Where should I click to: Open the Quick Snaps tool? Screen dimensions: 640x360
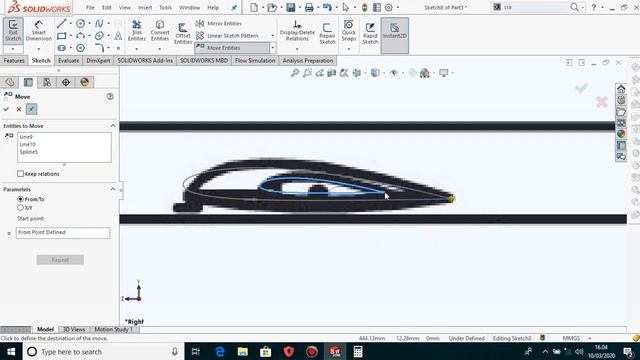click(349, 31)
